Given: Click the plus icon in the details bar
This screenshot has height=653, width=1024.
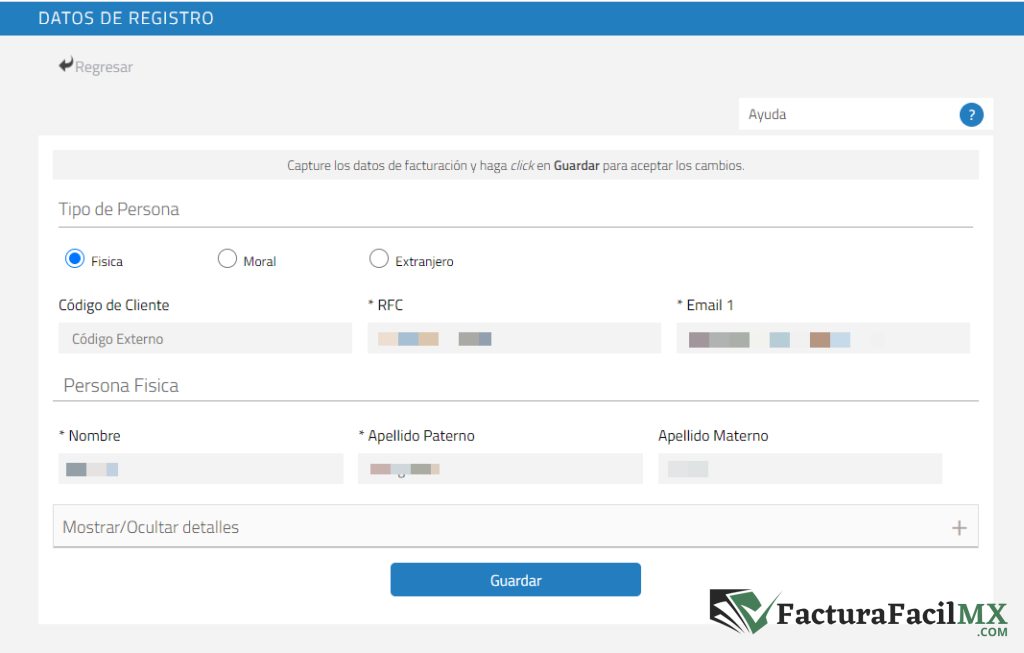Looking at the screenshot, I should coord(958,528).
